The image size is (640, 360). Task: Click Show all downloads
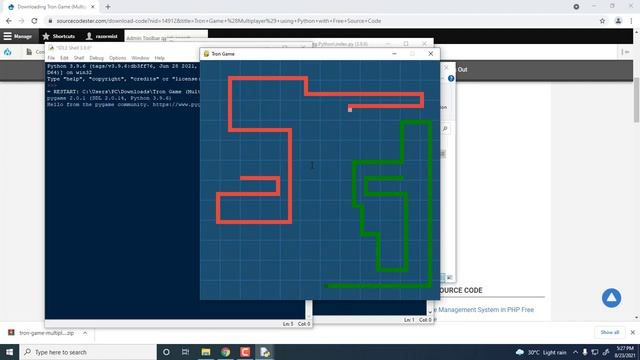click(609, 332)
